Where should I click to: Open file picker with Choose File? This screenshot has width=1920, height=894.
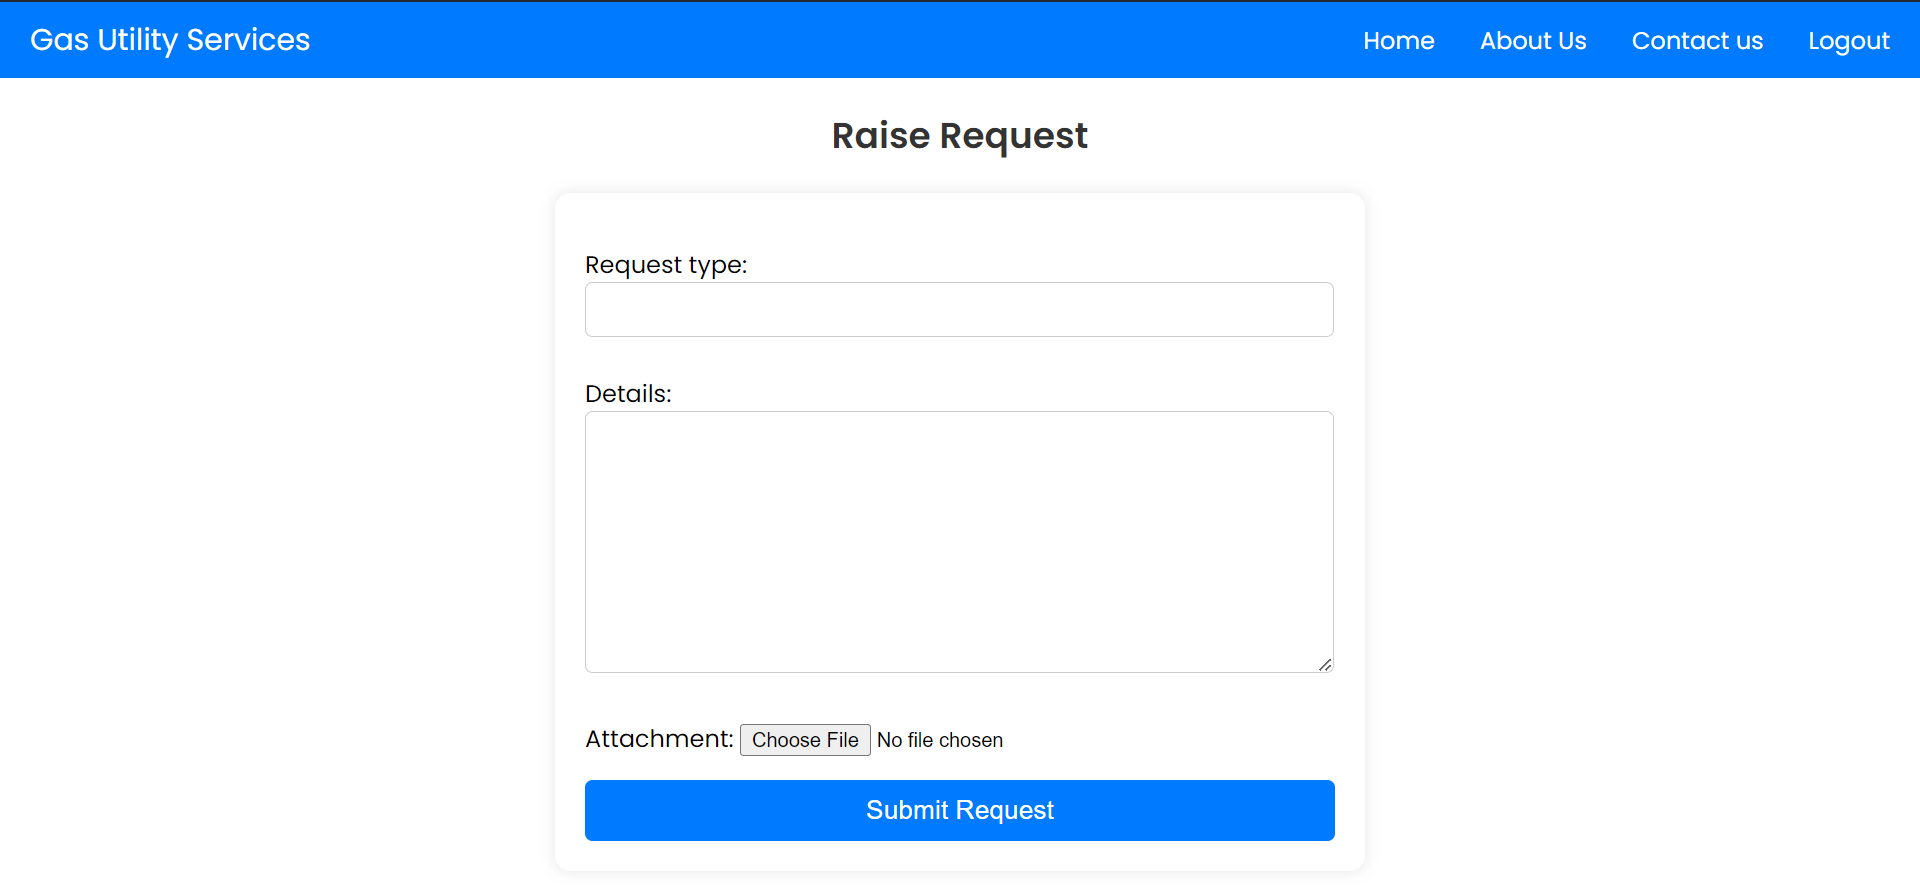coord(805,740)
